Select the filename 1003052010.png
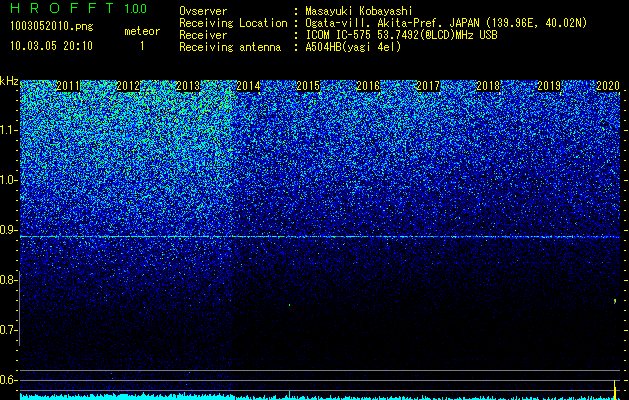629x400 pixels. (52, 26)
